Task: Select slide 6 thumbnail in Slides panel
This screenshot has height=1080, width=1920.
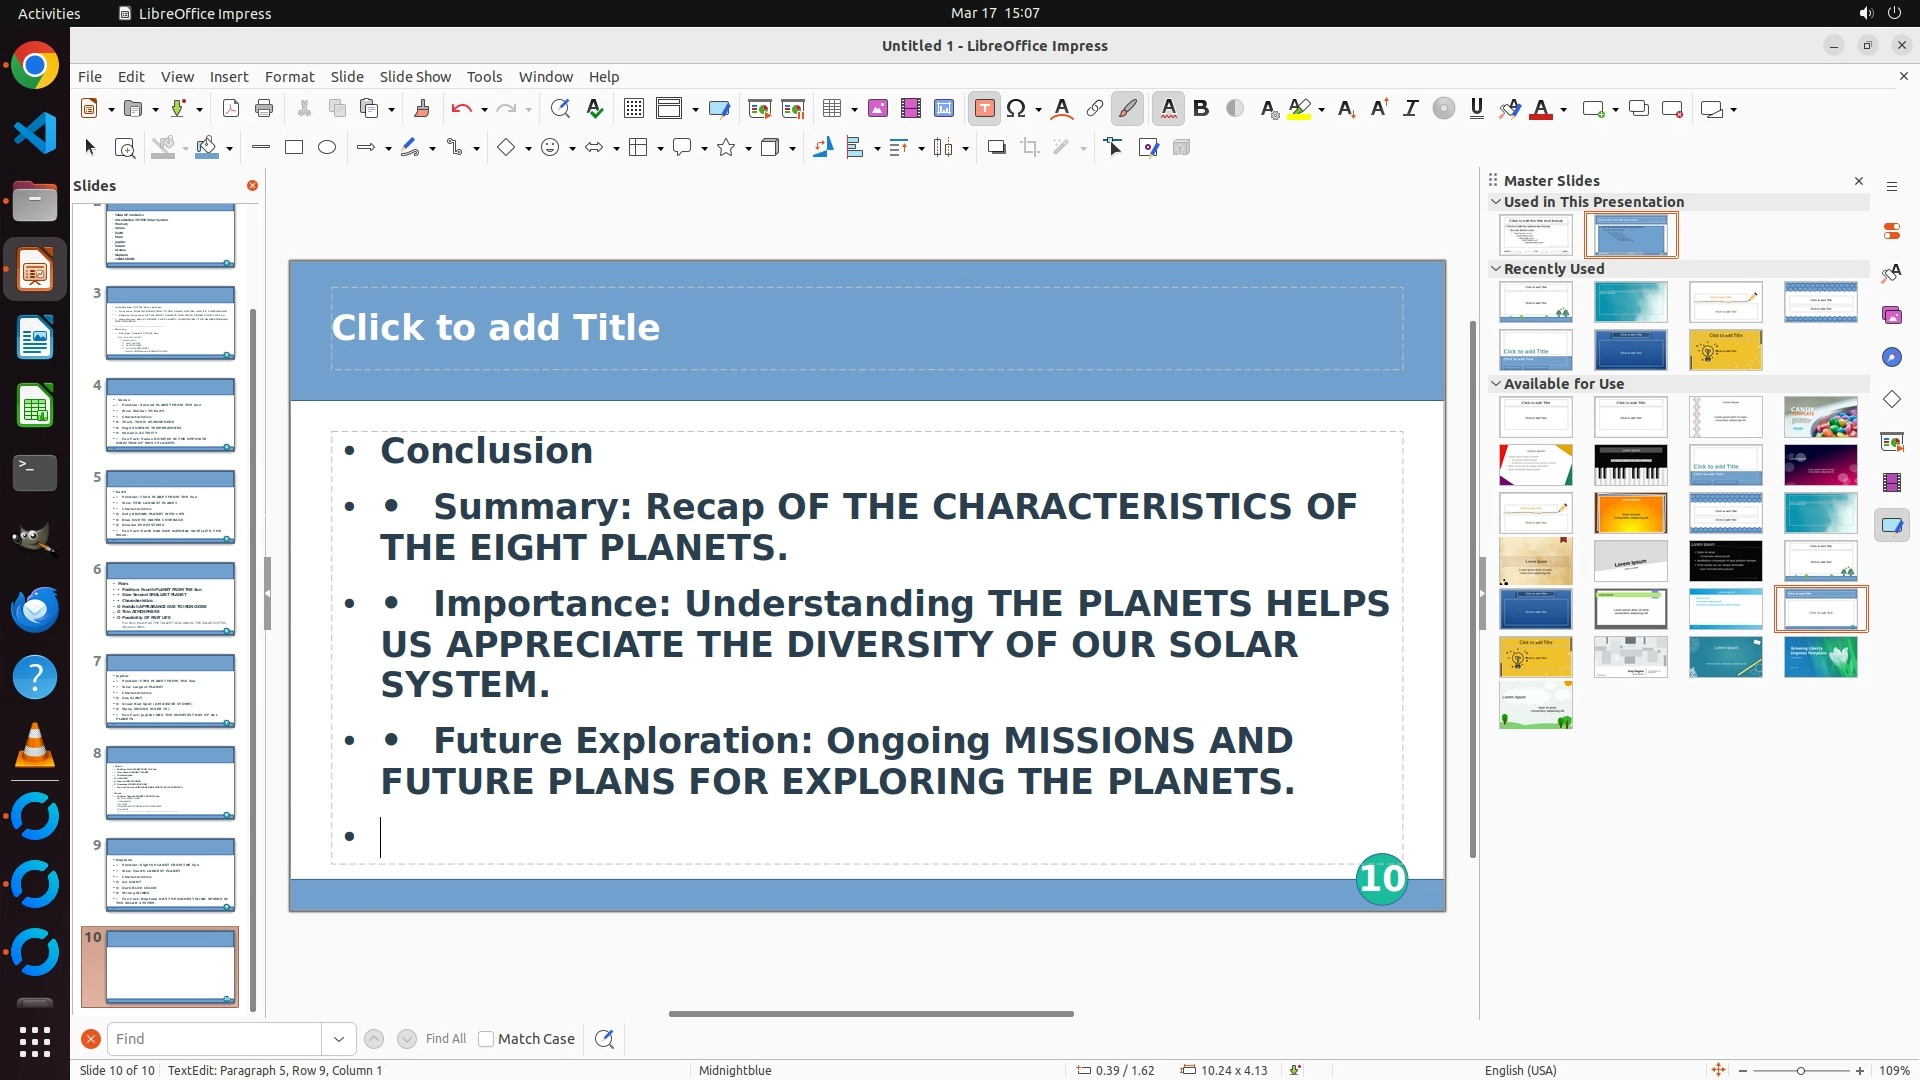Action: pyautogui.click(x=171, y=598)
